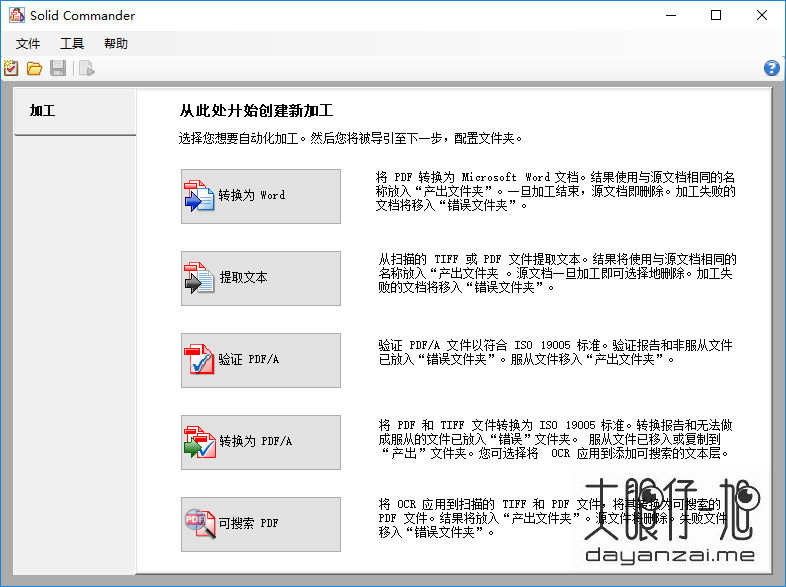Click the description starting 将 OCR 应用到扫描的
786x587 pixels.
[552, 518]
